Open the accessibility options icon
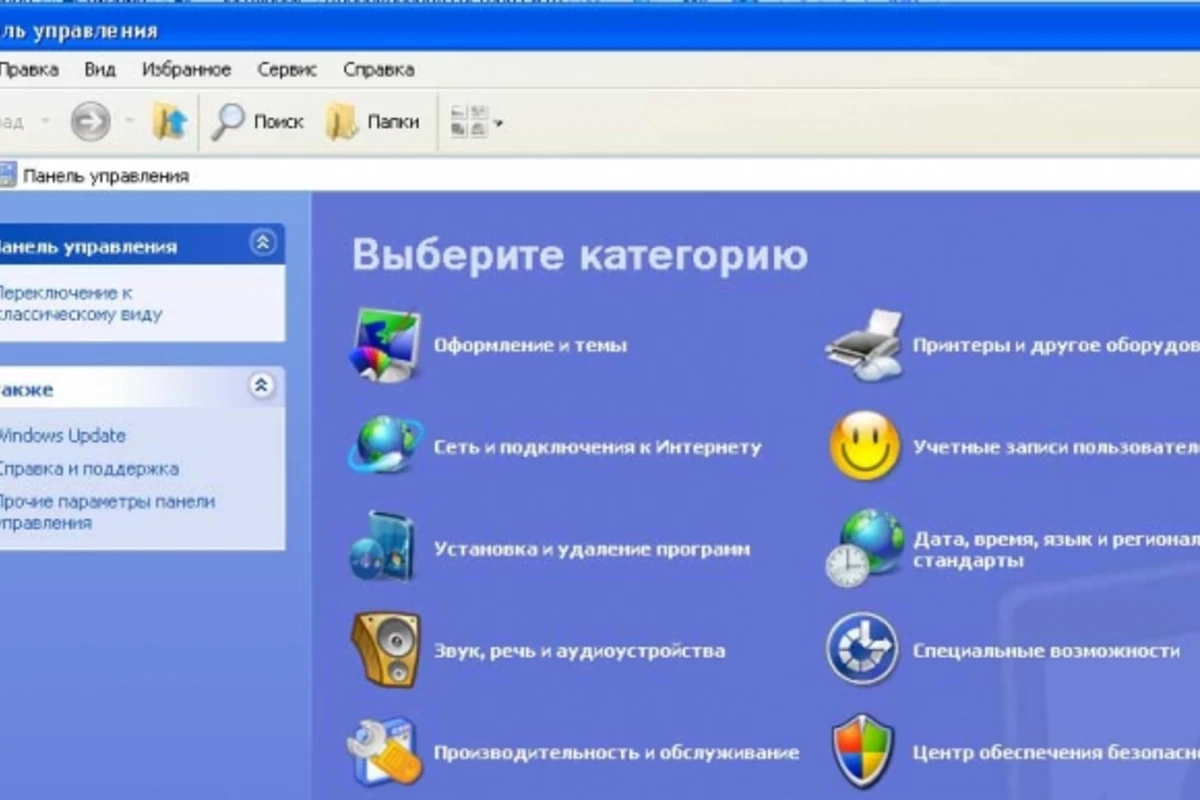Image resolution: width=1200 pixels, height=800 pixels. [x=862, y=650]
